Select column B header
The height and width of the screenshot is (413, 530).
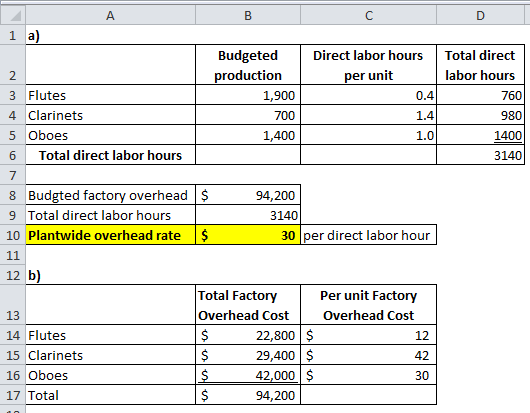click(x=248, y=16)
